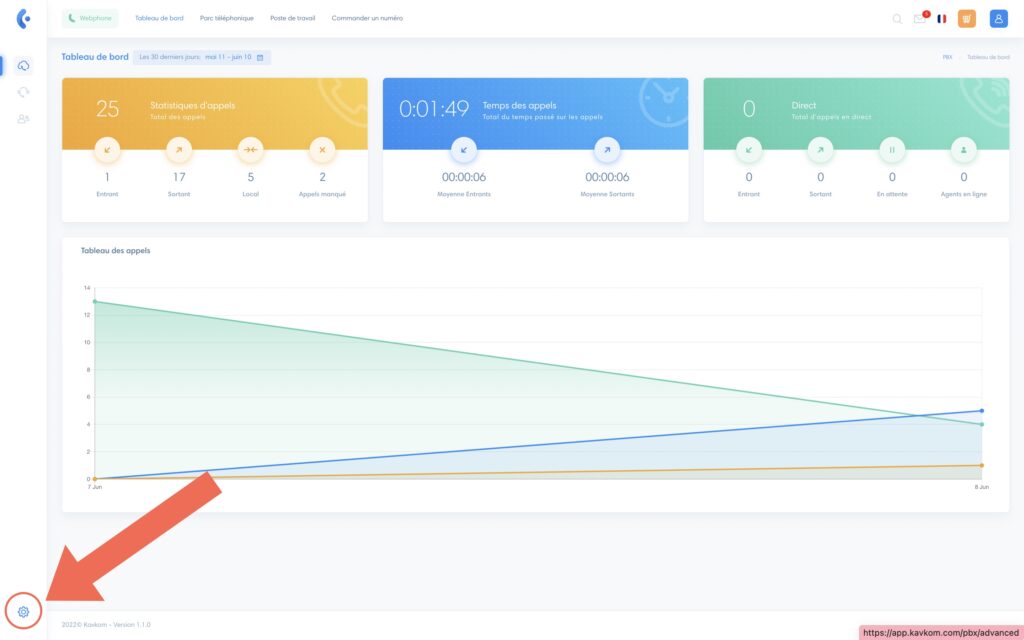Image resolution: width=1024 pixels, height=640 pixels.
Task: Open the mail notifications envelope
Action: click(x=919, y=18)
